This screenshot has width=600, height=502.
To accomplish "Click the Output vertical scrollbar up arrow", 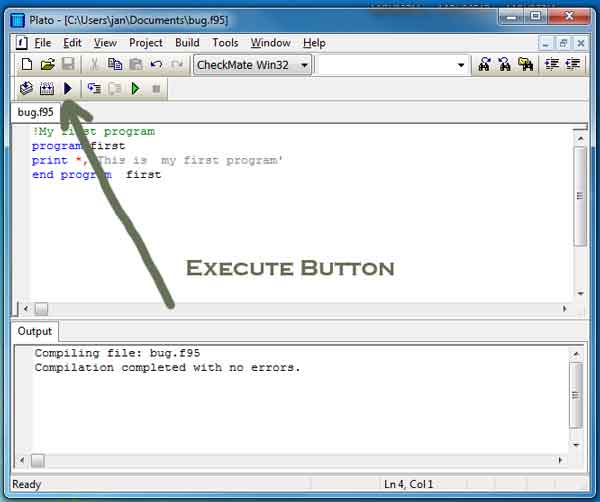I will coord(576,354).
